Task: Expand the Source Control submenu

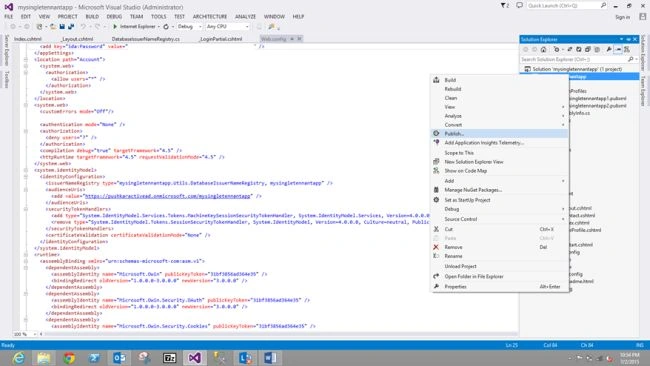Action: point(499,219)
